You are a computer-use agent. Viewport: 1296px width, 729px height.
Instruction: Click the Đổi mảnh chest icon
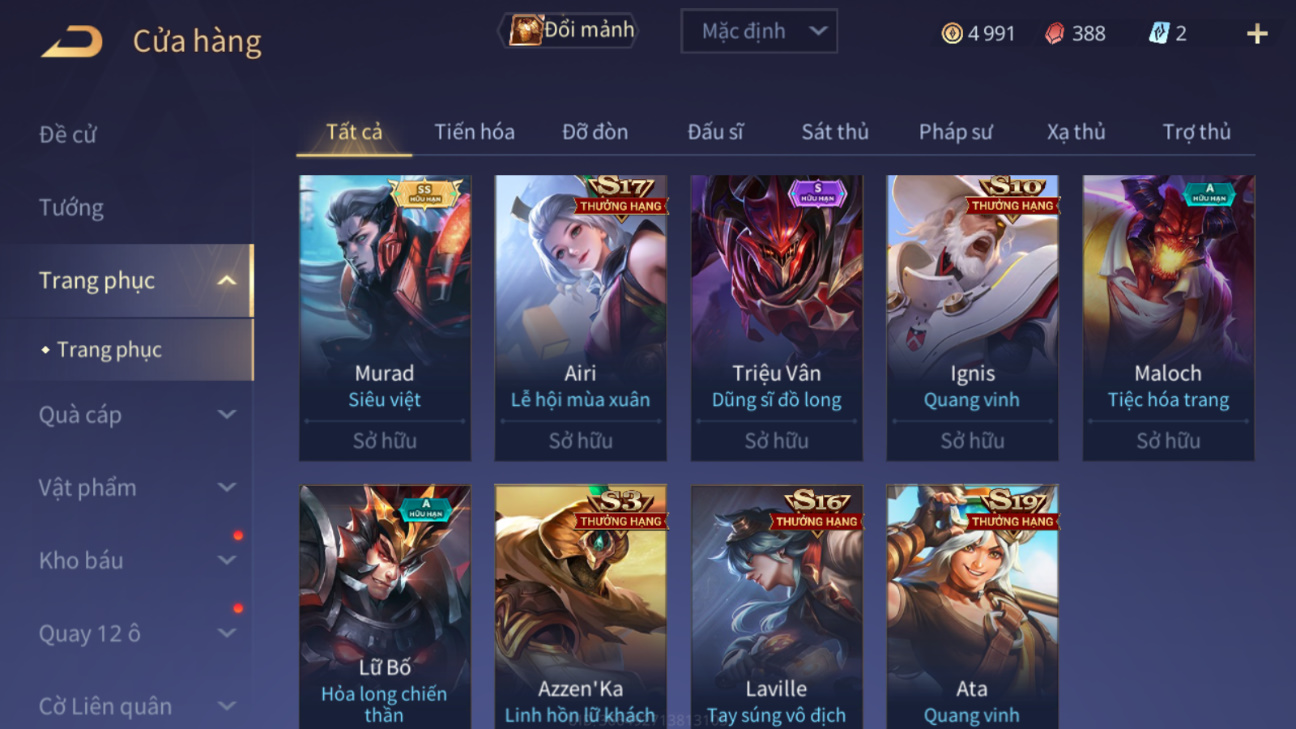(525, 30)
